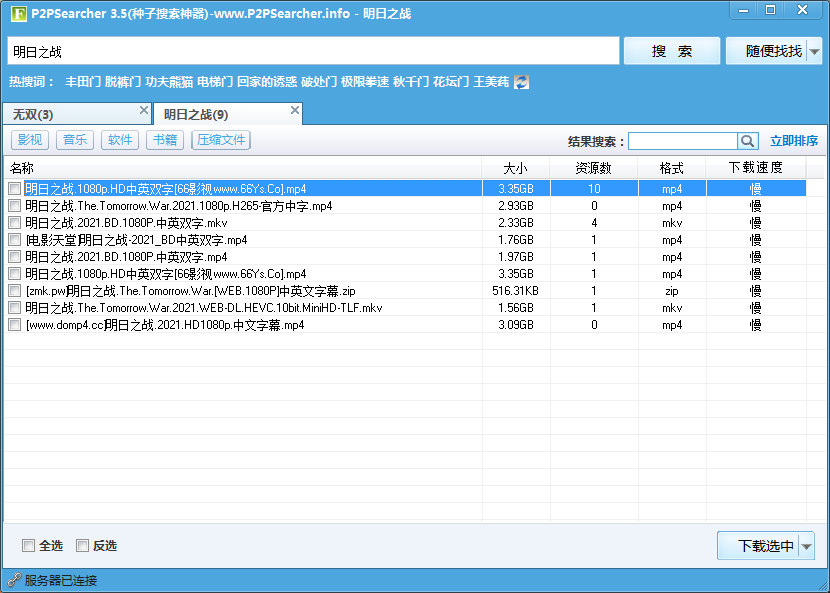Filter results by 音乐

tap(75, 140)
